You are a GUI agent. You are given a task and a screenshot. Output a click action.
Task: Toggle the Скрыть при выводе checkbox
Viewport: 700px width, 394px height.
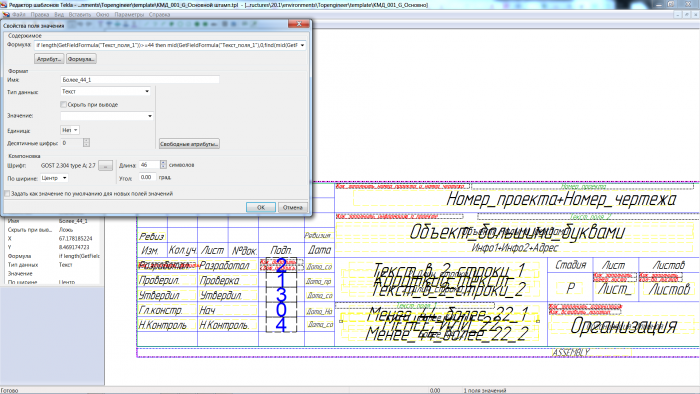(63, 104)
